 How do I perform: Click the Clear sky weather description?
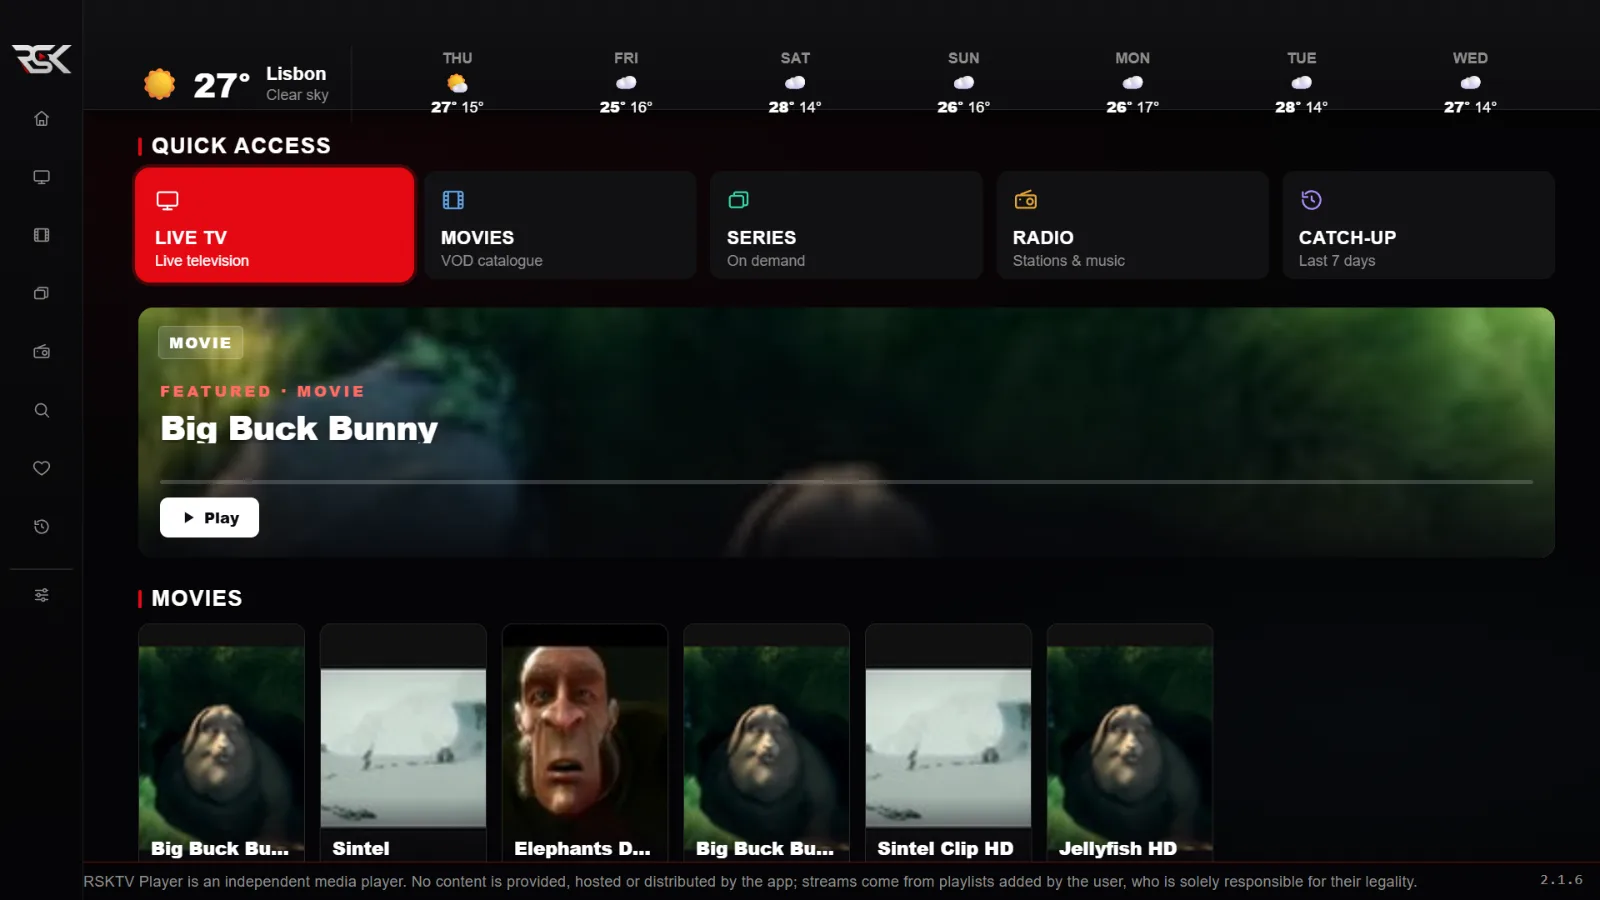(297, 95)
